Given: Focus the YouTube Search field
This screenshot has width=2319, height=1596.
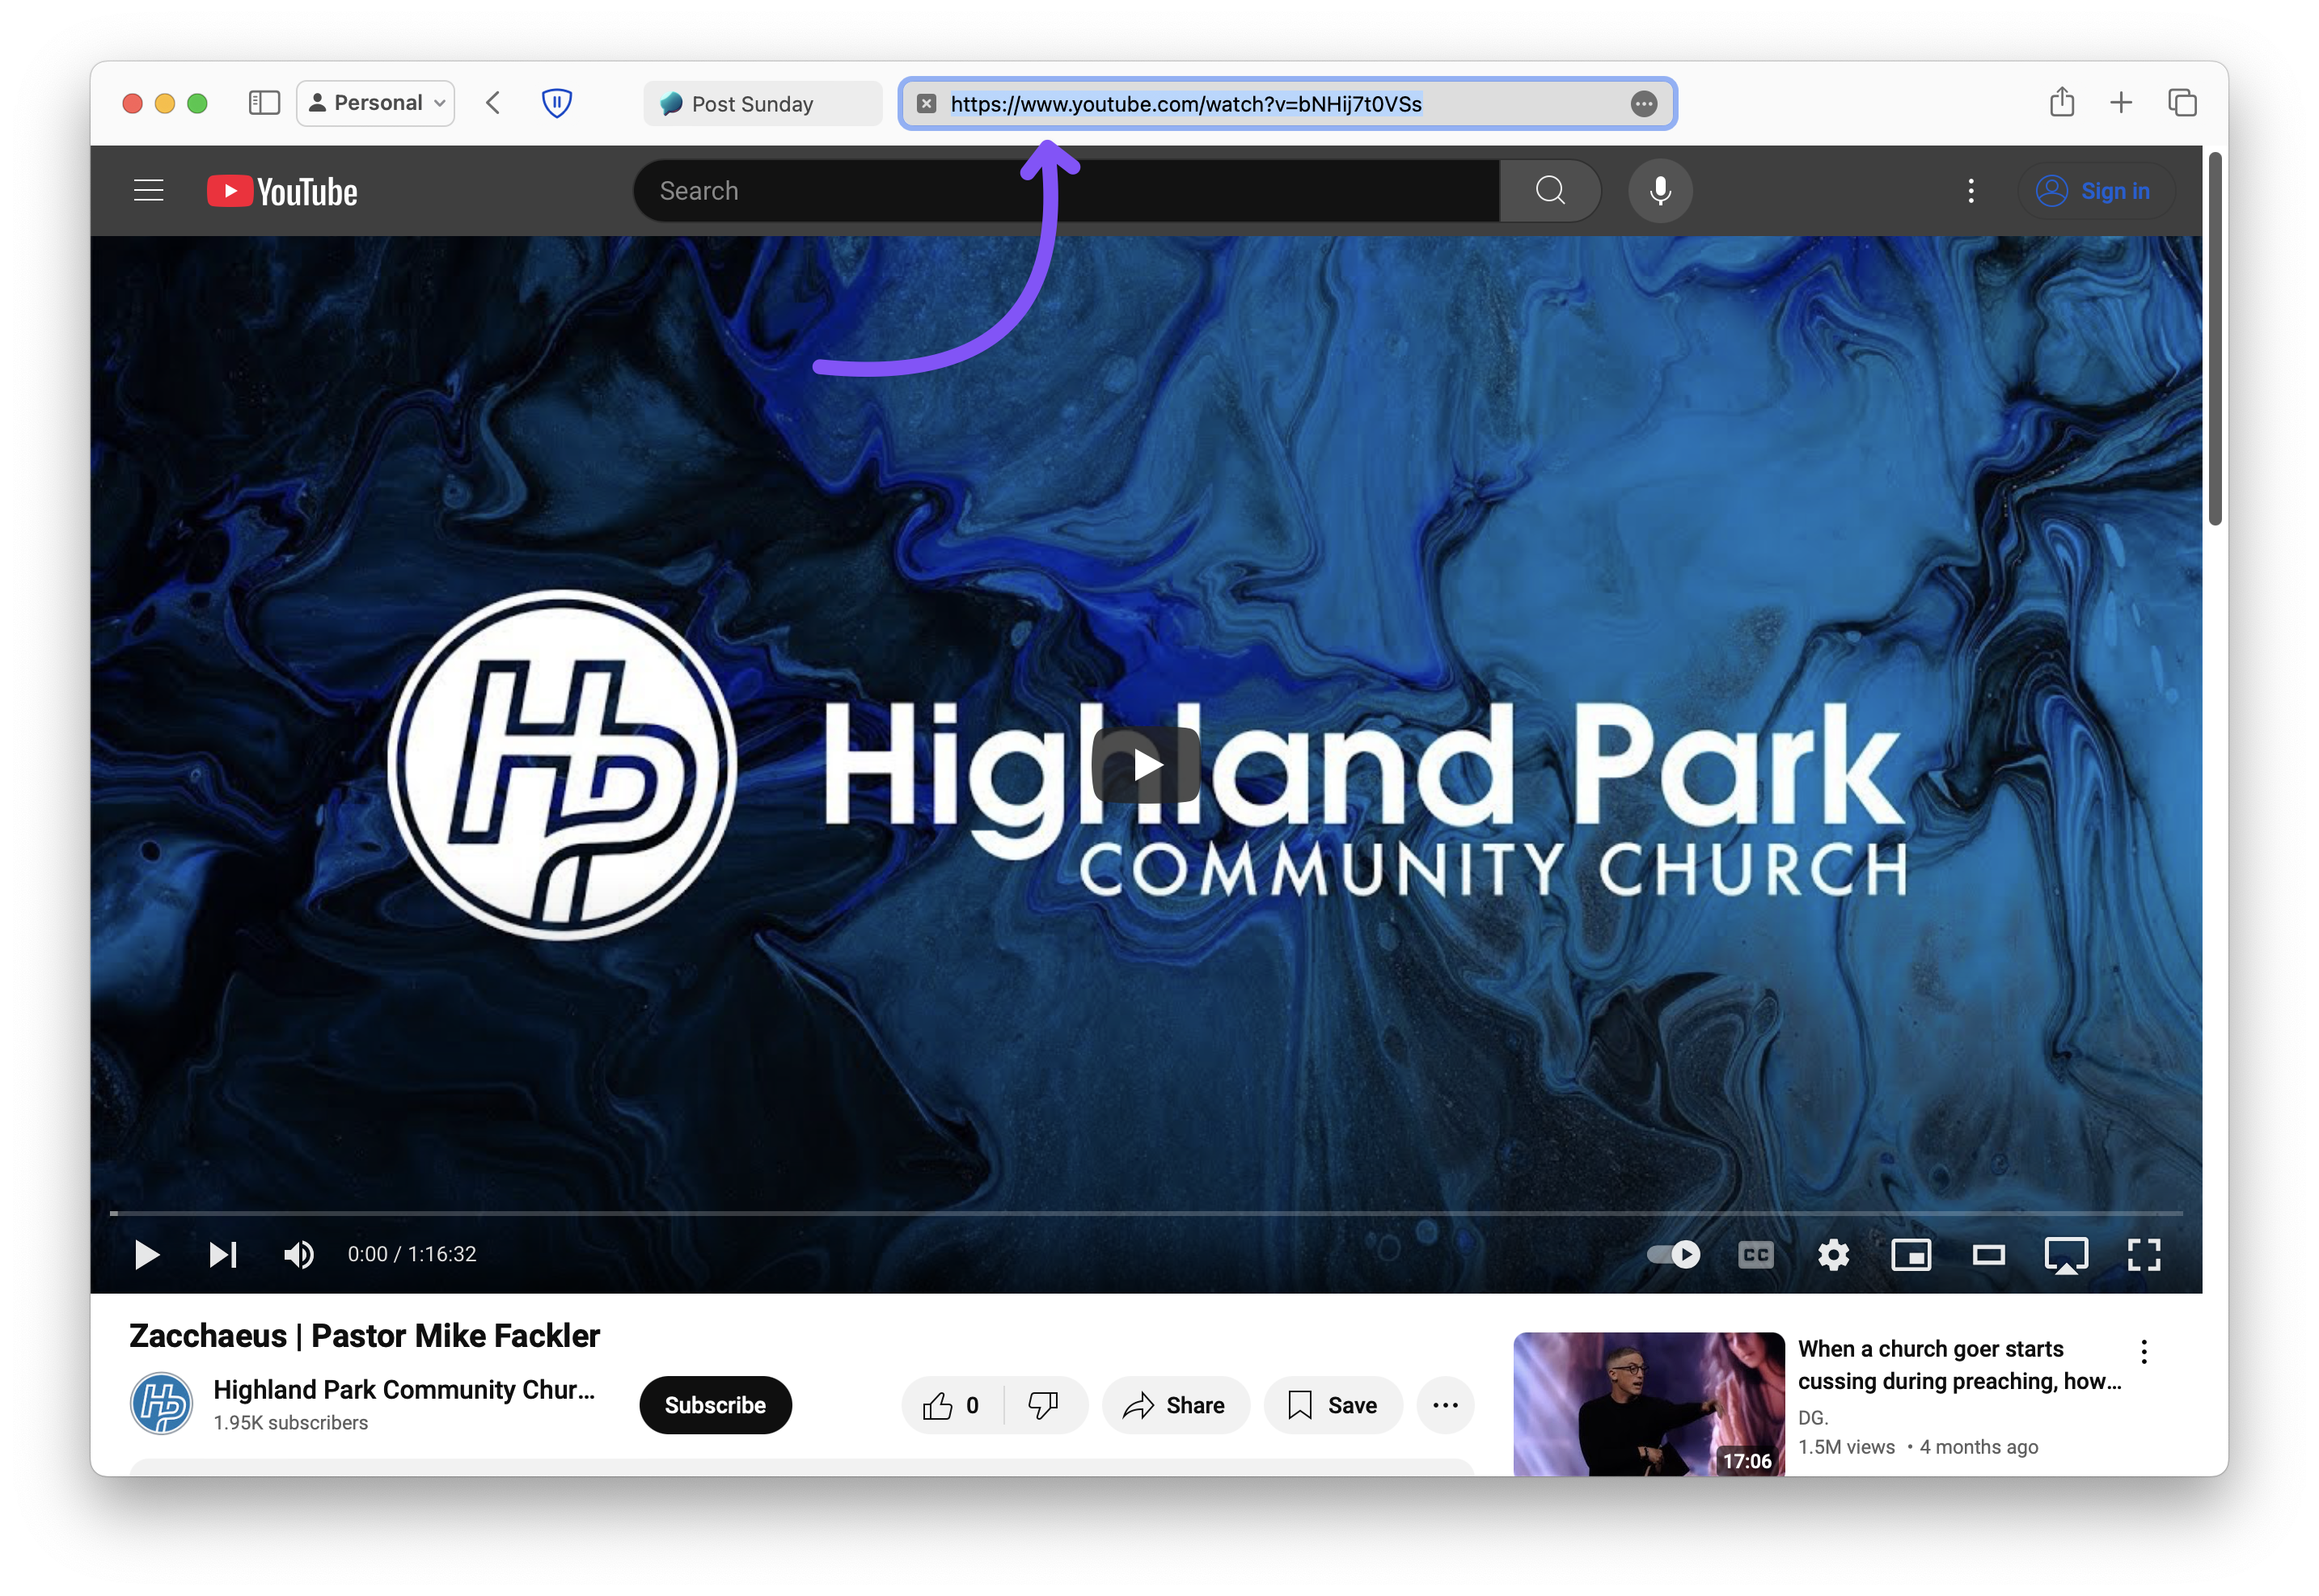Looking at the screenshot, I should tap(1066, 191).
